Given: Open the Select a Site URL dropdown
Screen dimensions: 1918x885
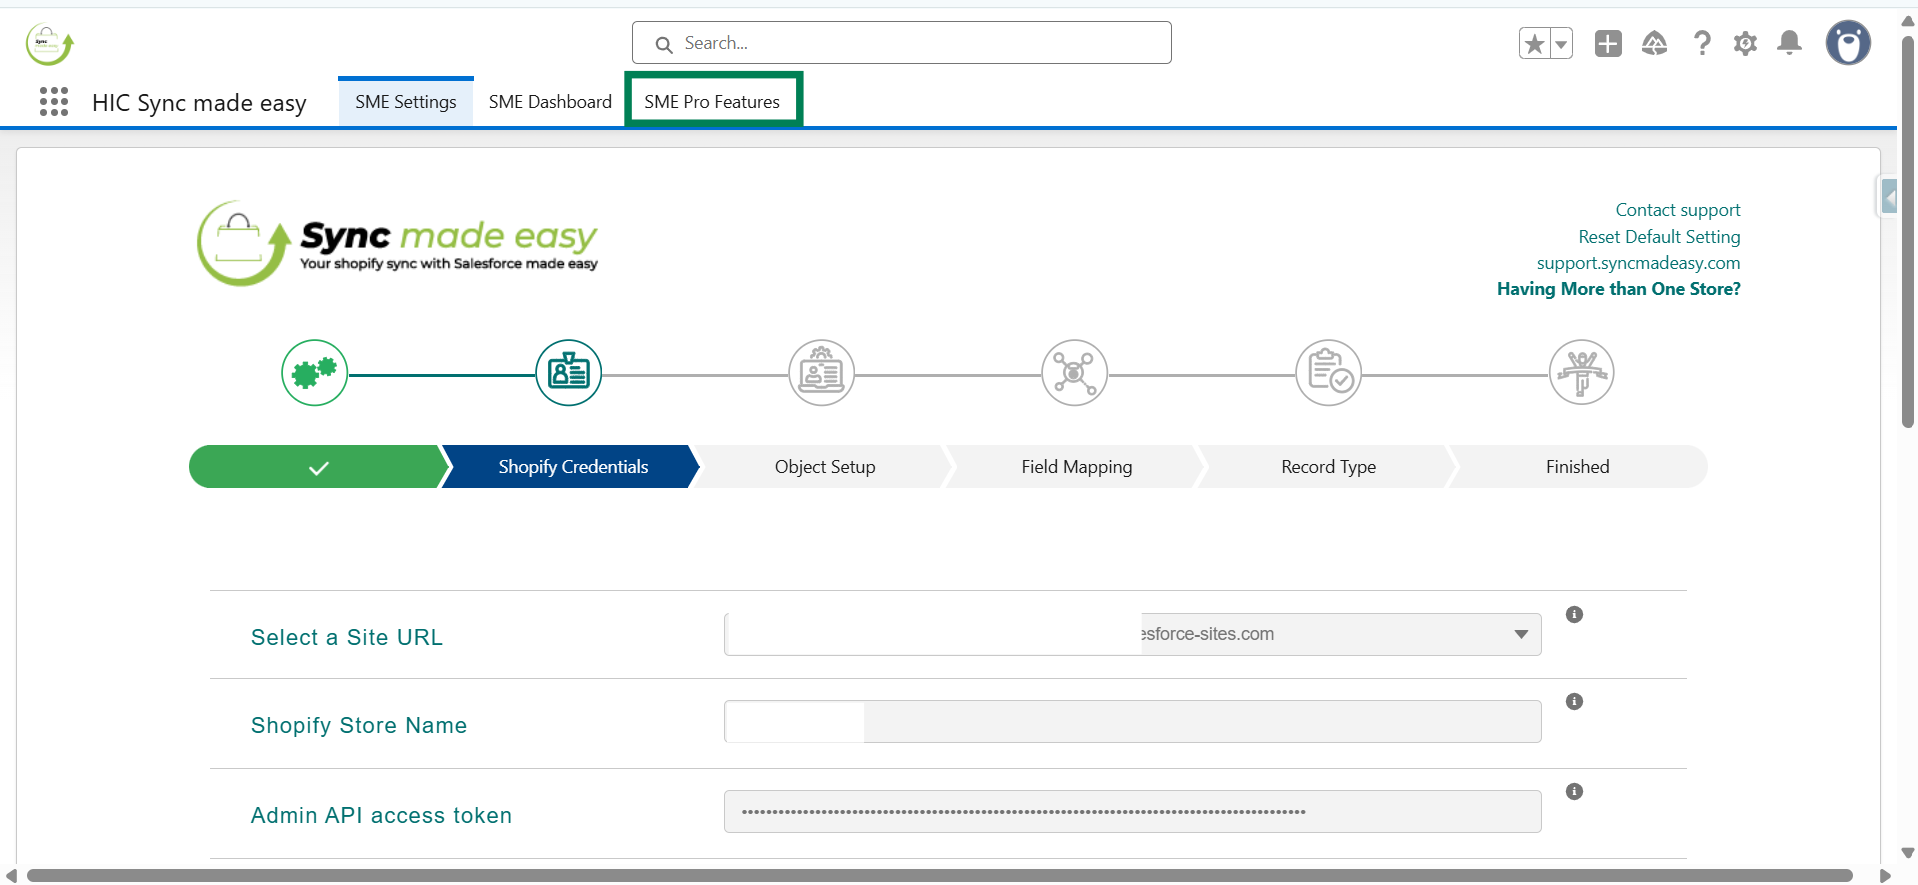Looking at the screenshot, I should pos(1132,634).
